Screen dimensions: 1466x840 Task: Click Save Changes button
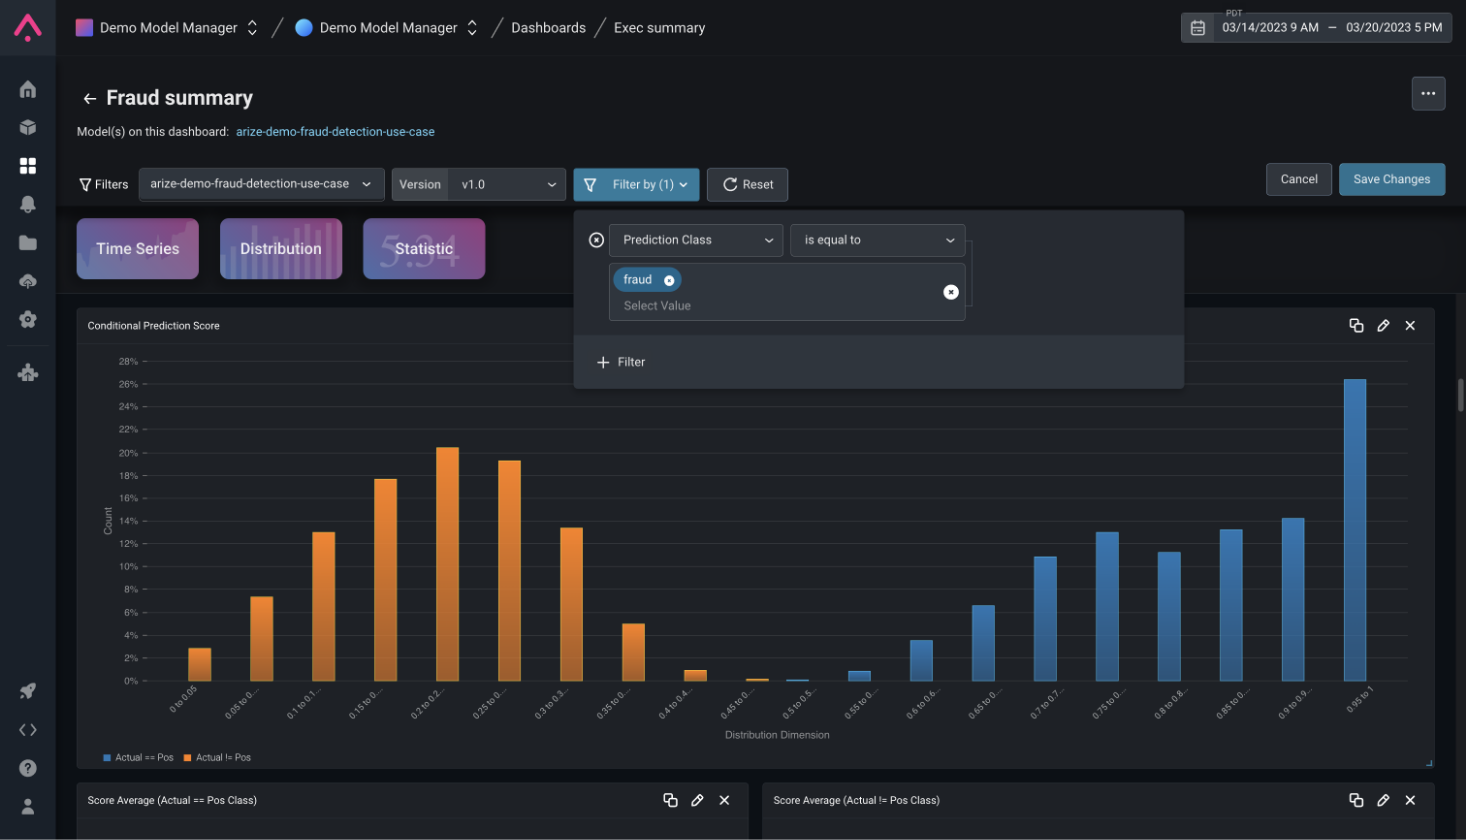[x=1392, y=179]
